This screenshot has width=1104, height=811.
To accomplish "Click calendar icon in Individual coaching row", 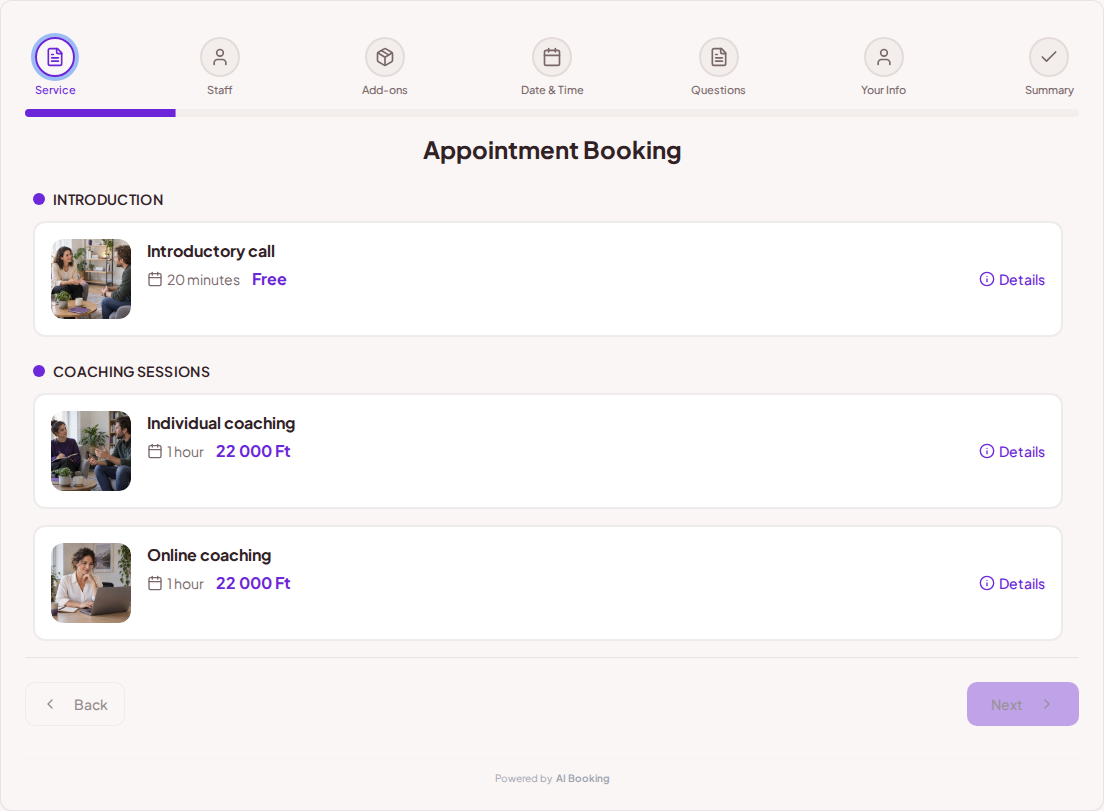I will pyautogui.click(x=155, y=451).
